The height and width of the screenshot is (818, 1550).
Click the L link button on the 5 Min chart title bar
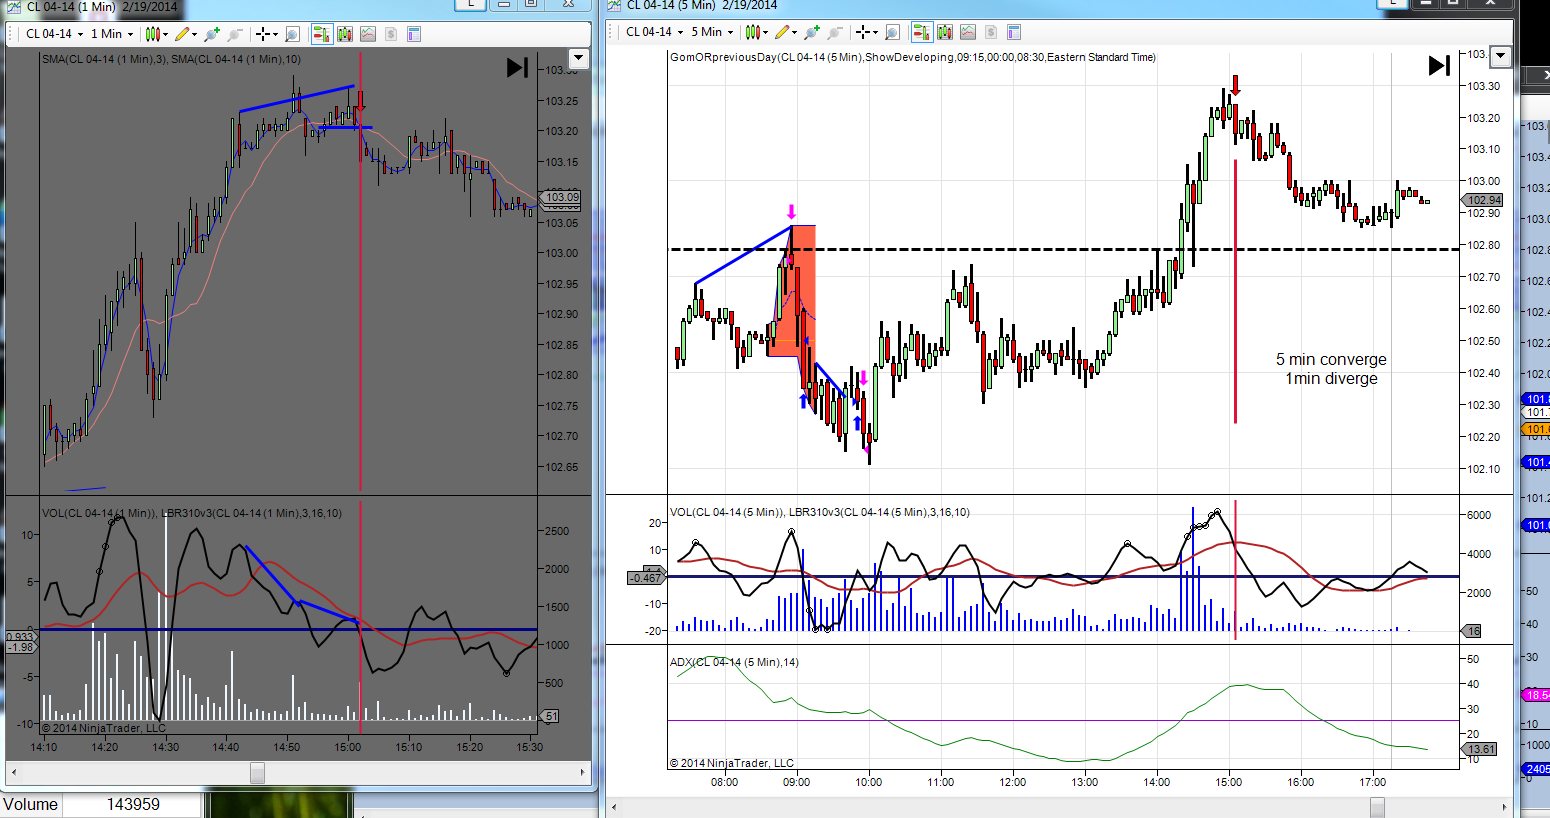pos(1392,3)
